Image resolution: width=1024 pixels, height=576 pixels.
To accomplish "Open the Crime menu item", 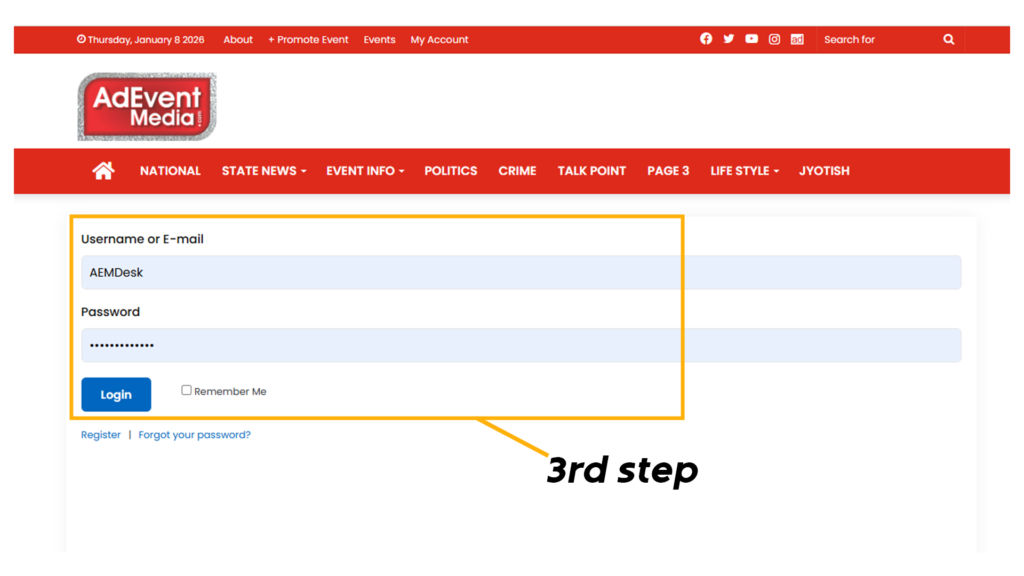I will coord(517,171).
